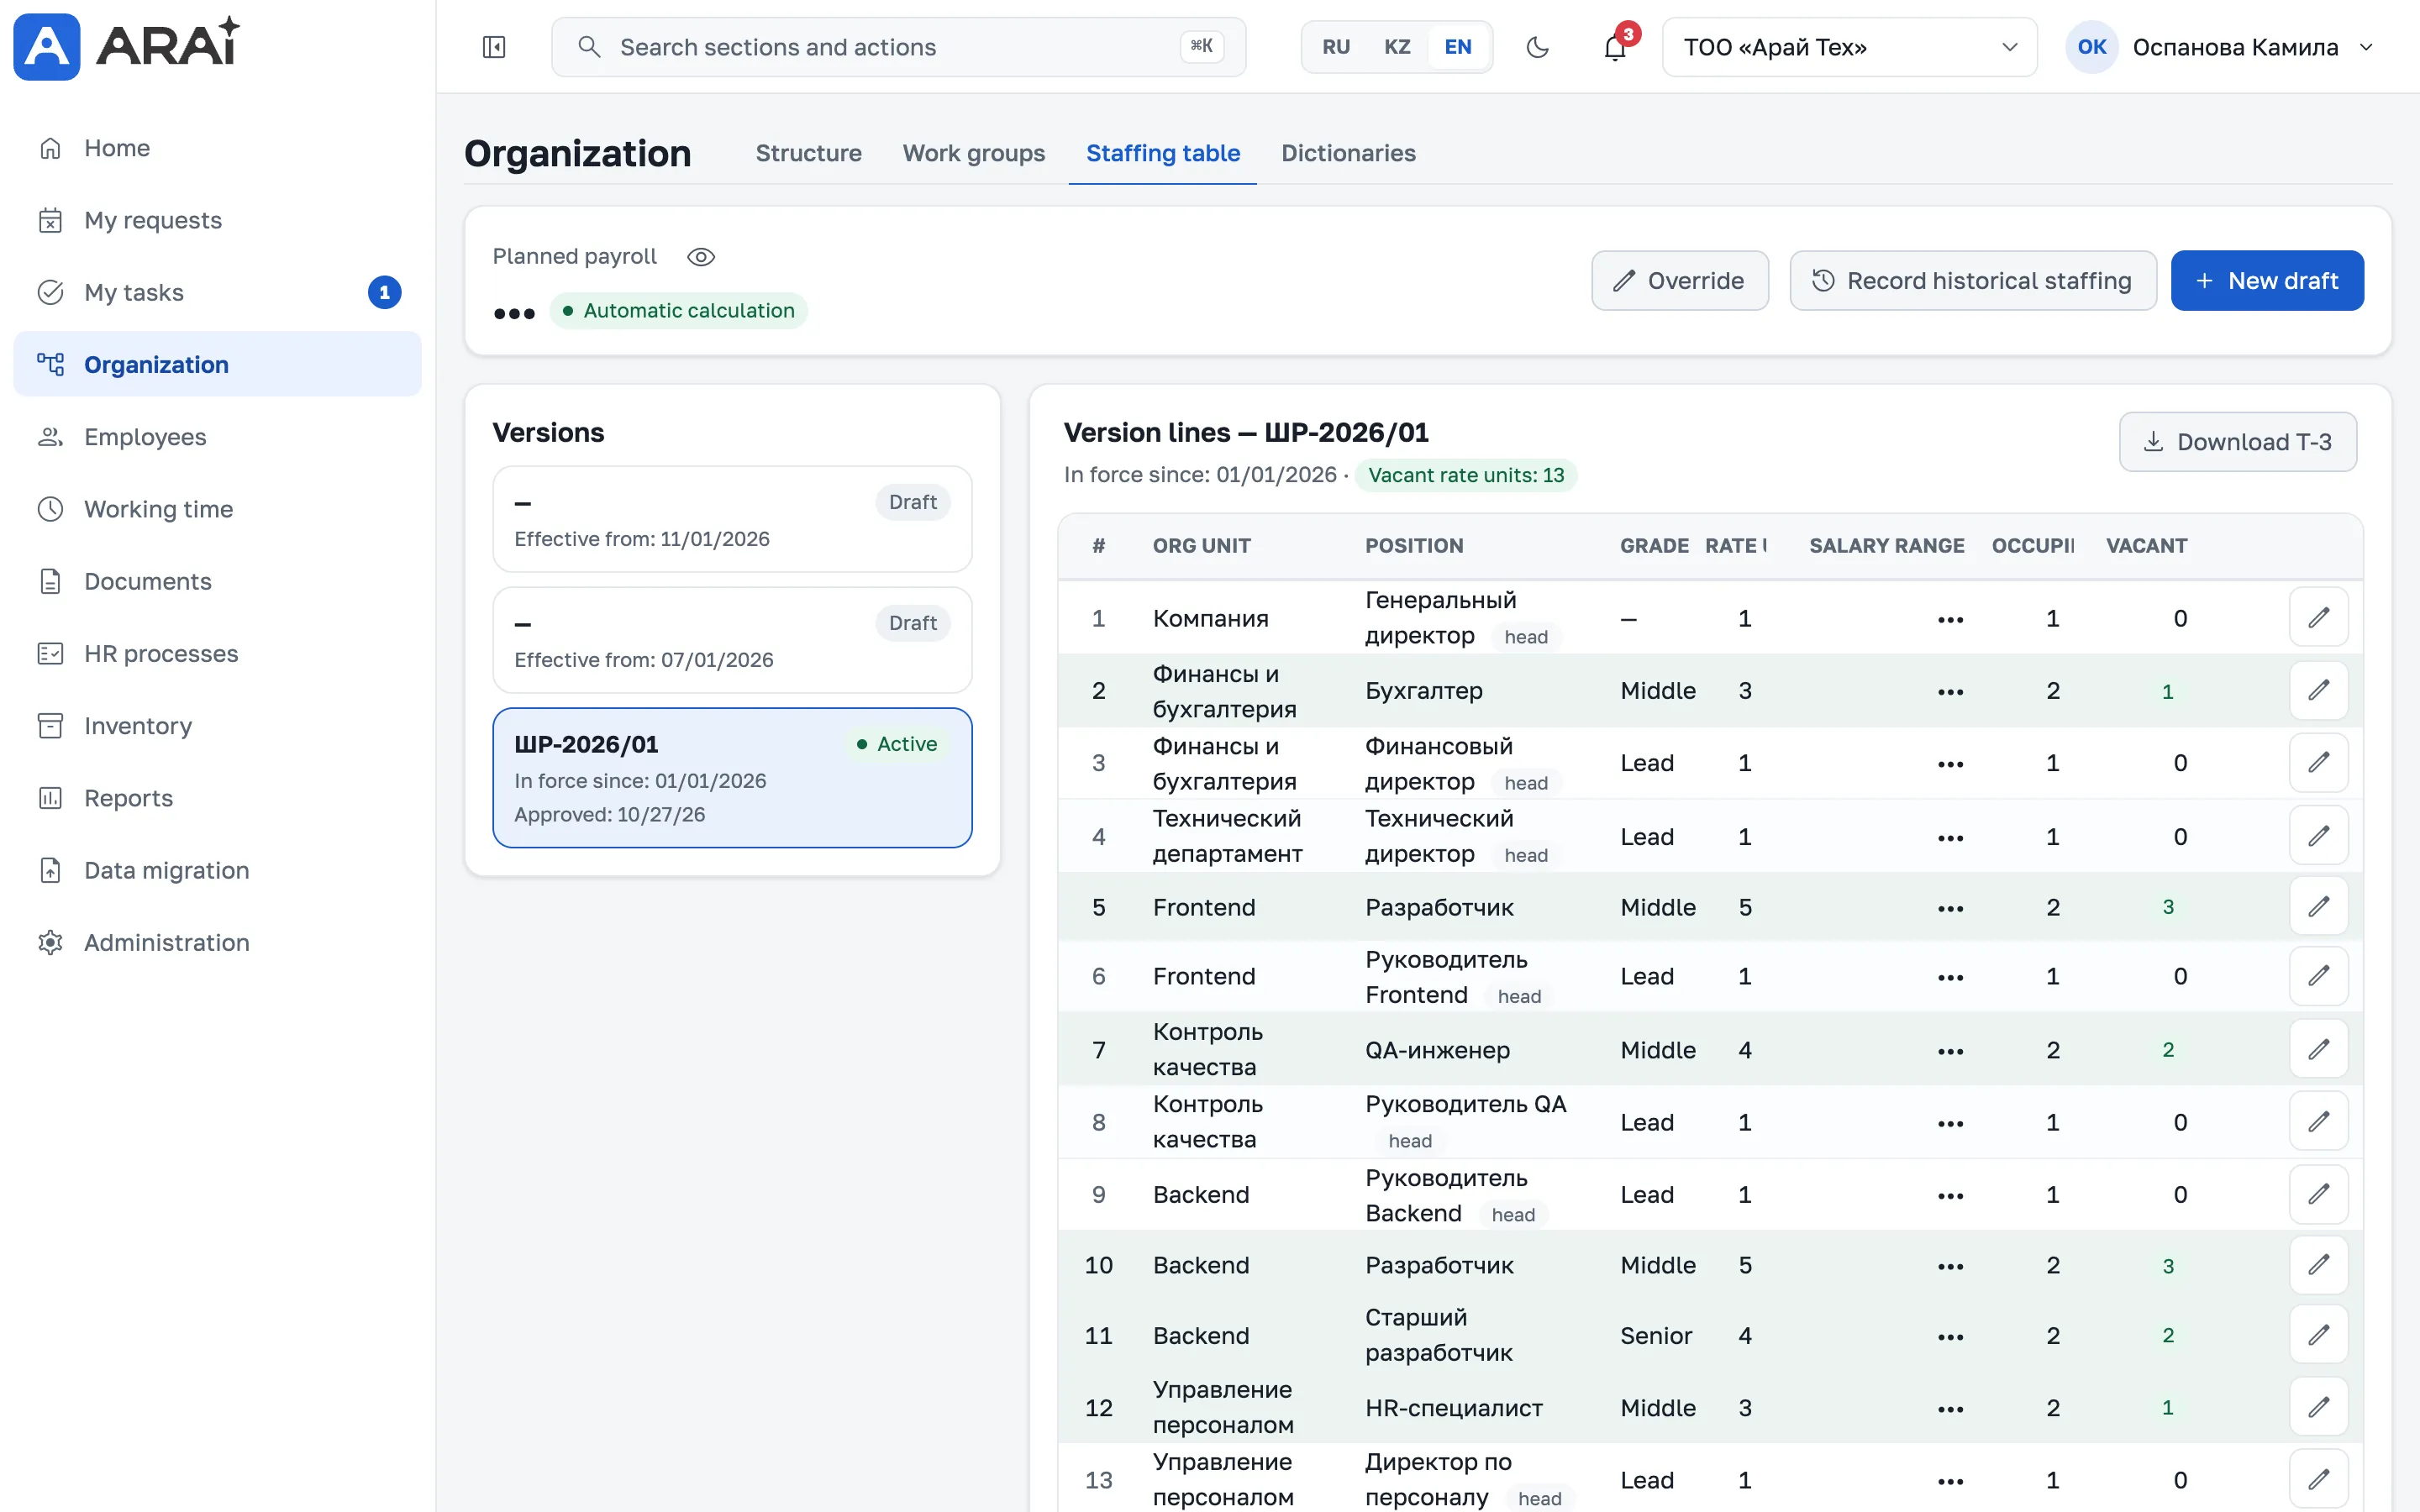Select EN language option
Image resolution: width=2420 pixels, height=1512 pixels.
pyautogui.click(x=1458, y=47)
